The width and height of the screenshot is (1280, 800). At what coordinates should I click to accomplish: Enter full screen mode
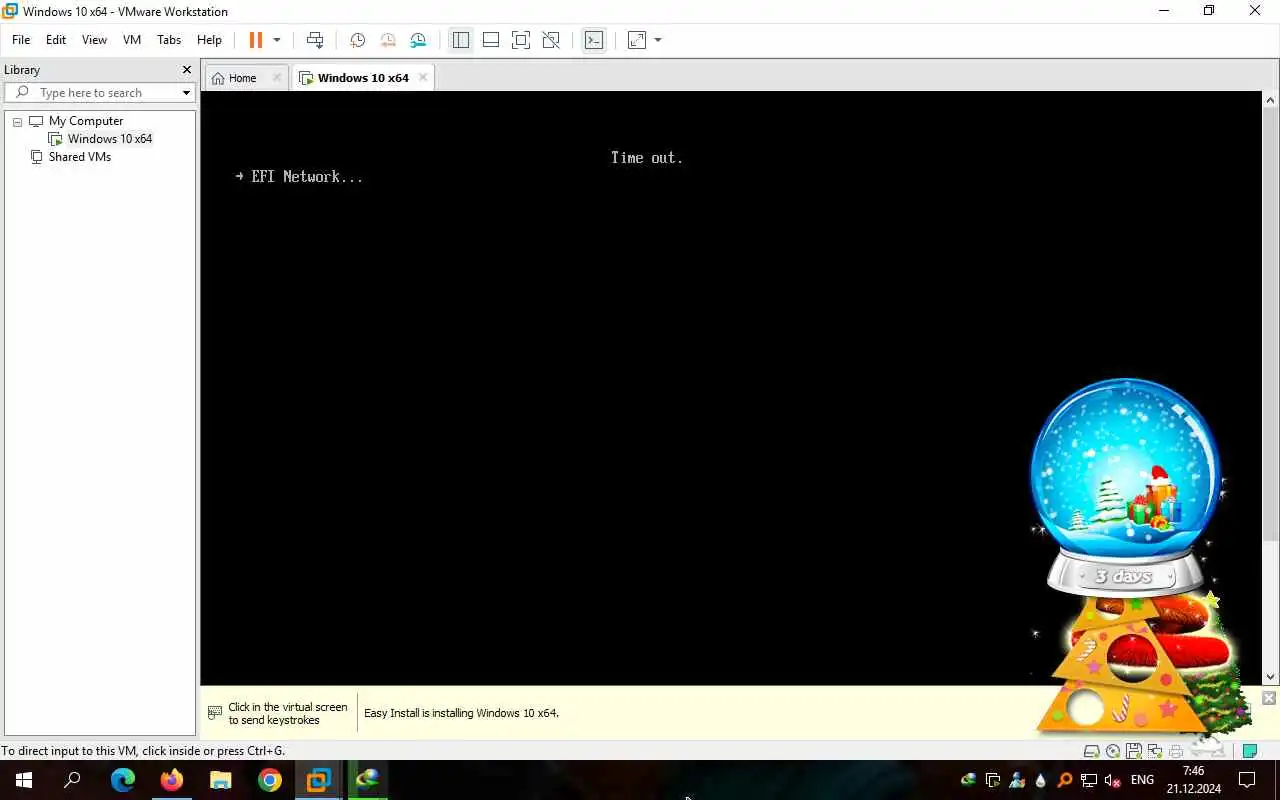coord(521,40)
